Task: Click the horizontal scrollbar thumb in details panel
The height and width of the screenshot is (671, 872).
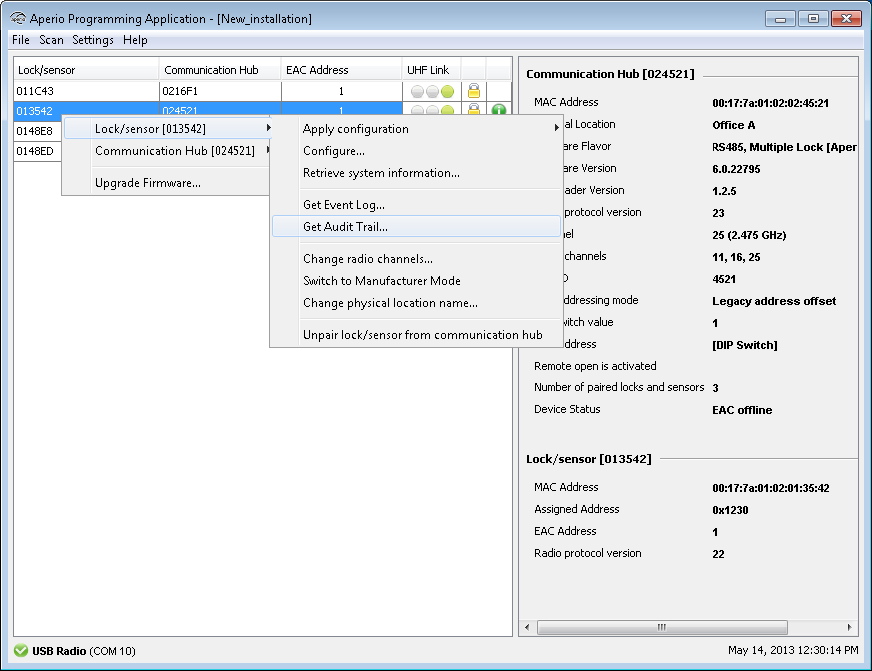Action: (x=662, y=627)
